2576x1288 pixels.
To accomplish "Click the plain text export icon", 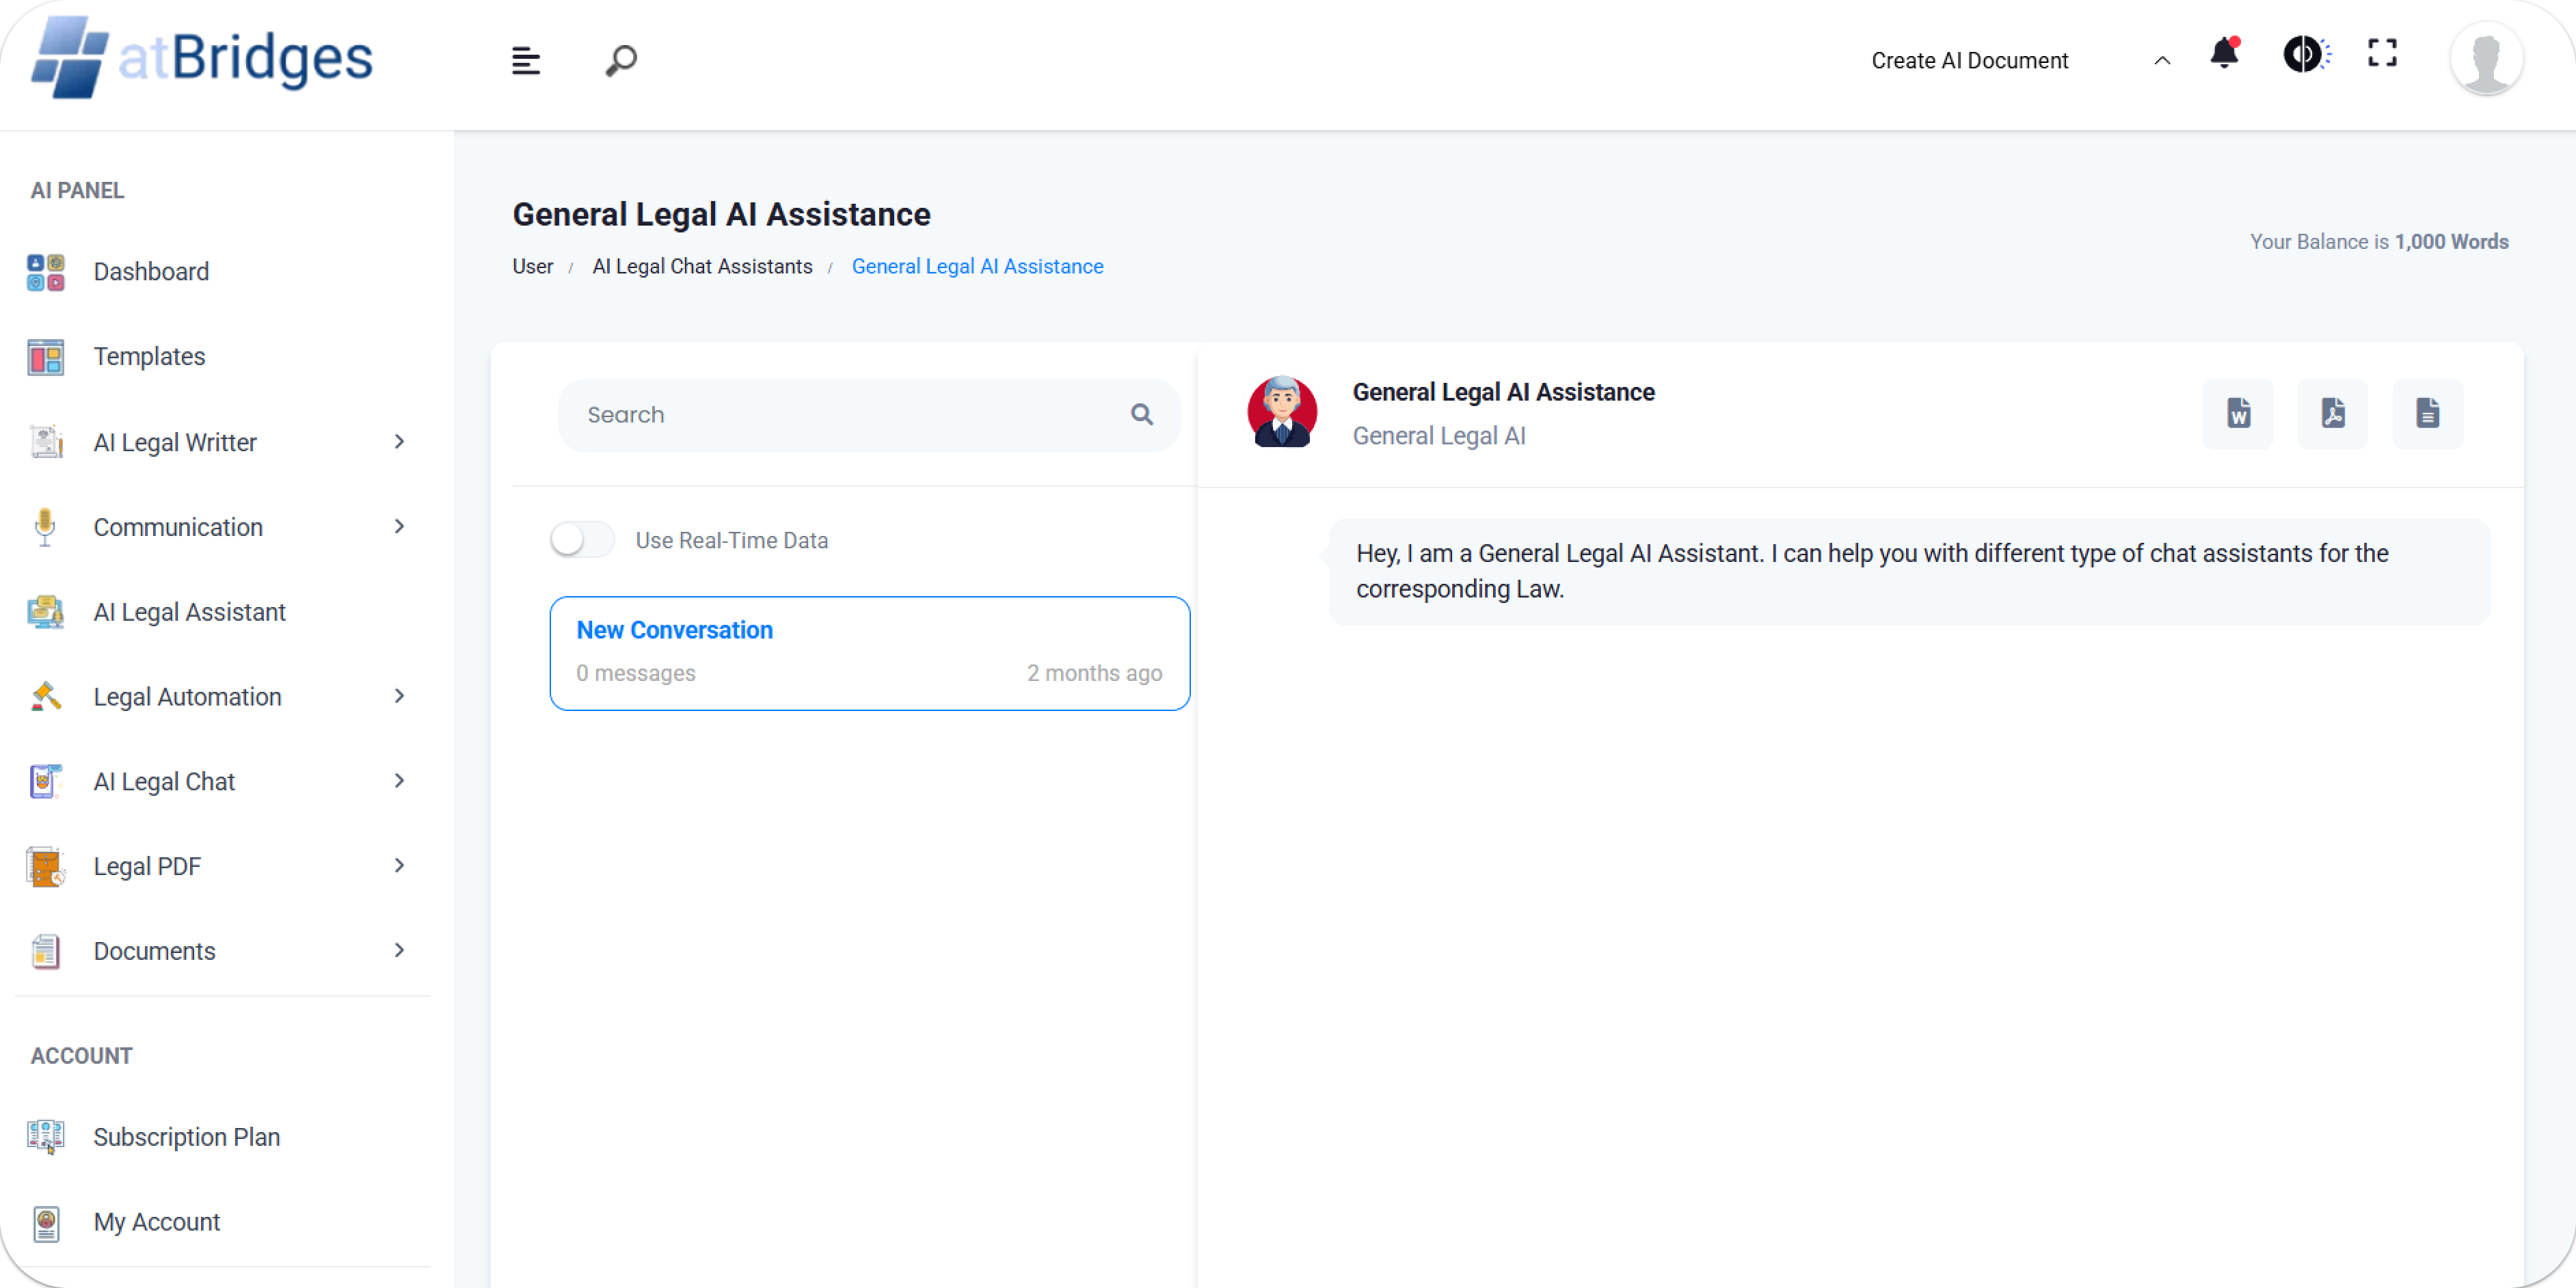I will click(2427, 413).
